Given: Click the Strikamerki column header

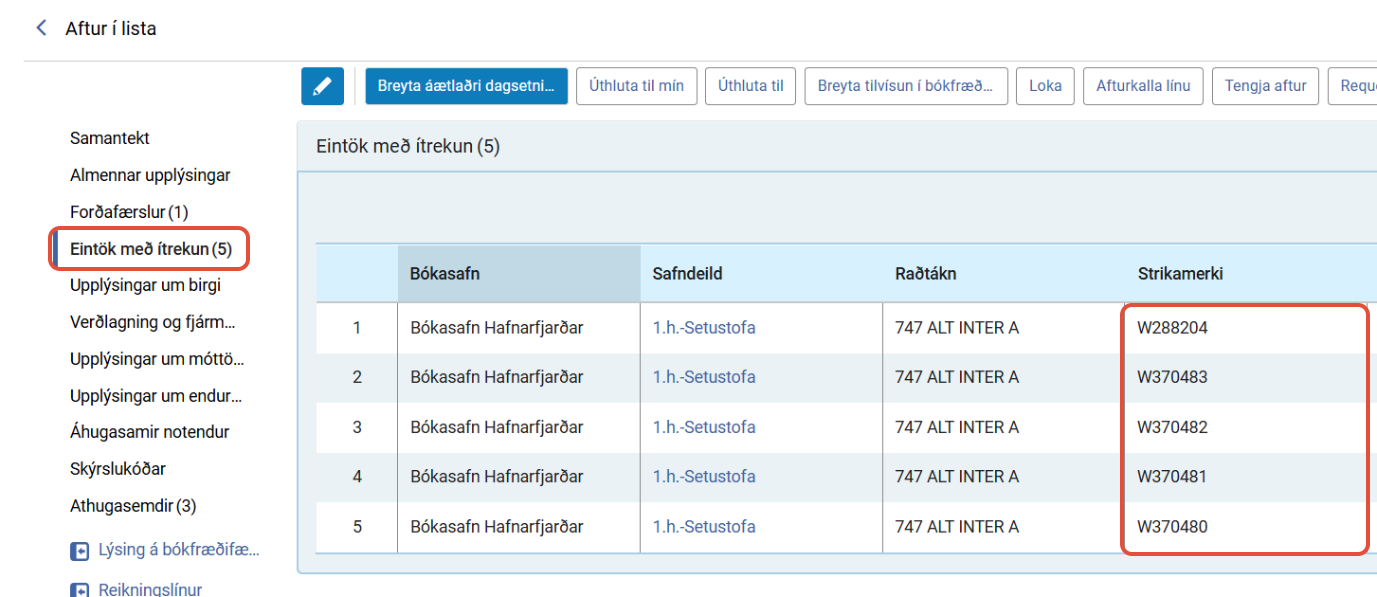Looking at the screenshot, I should tap(1180, 273).
